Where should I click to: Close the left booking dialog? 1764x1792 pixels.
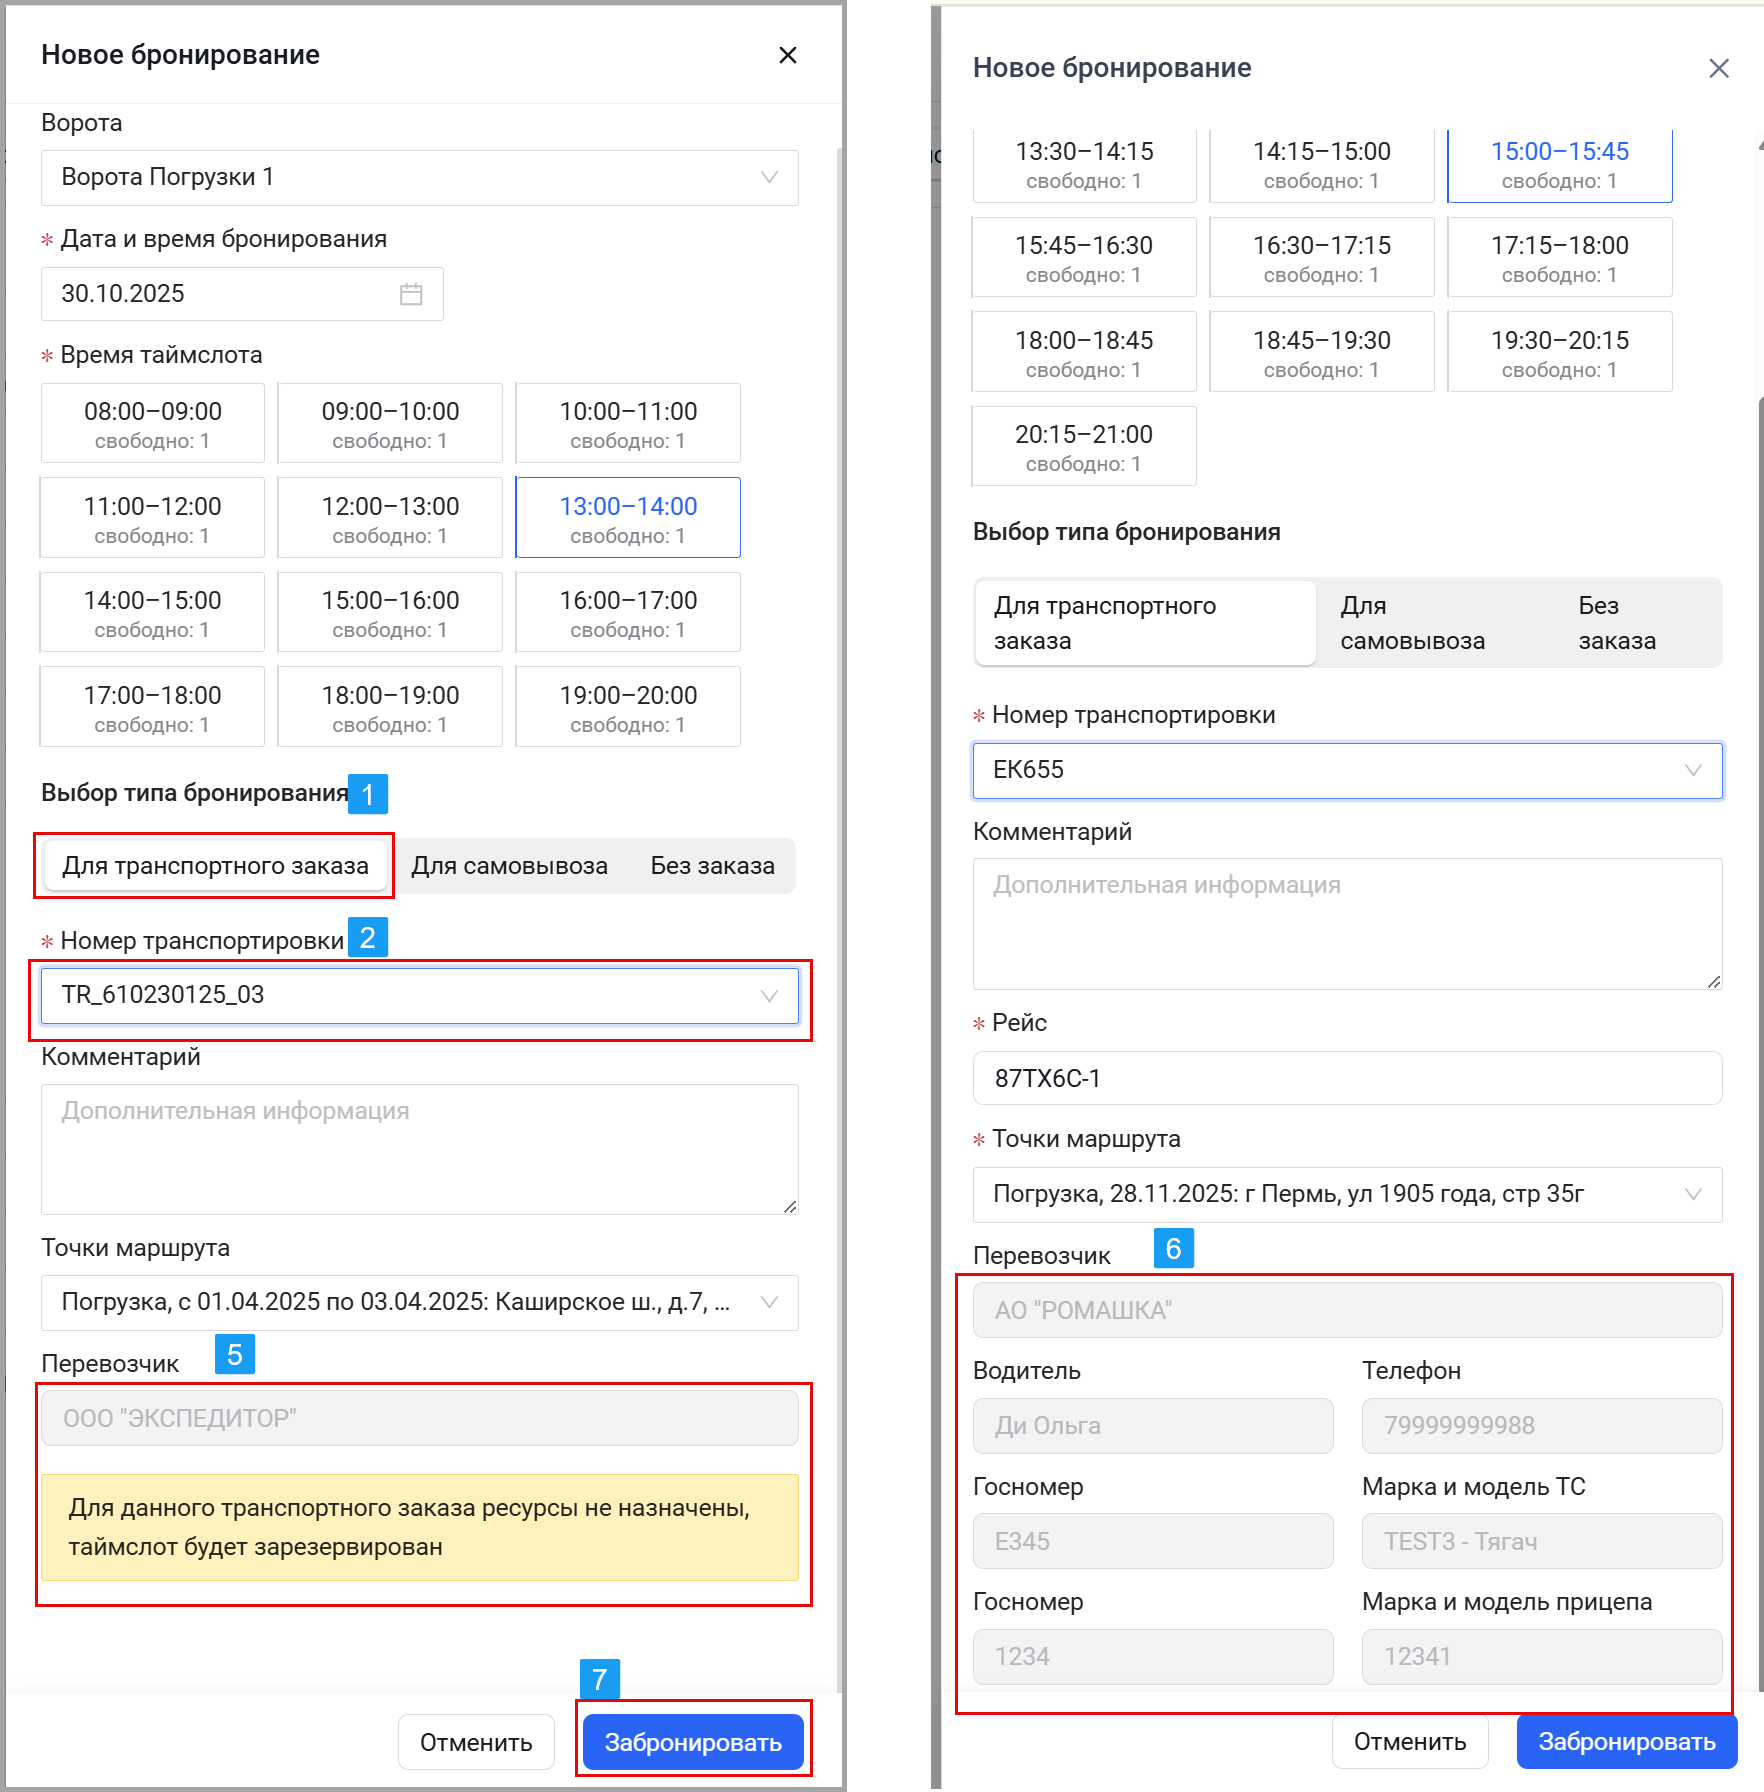[787, 55]
